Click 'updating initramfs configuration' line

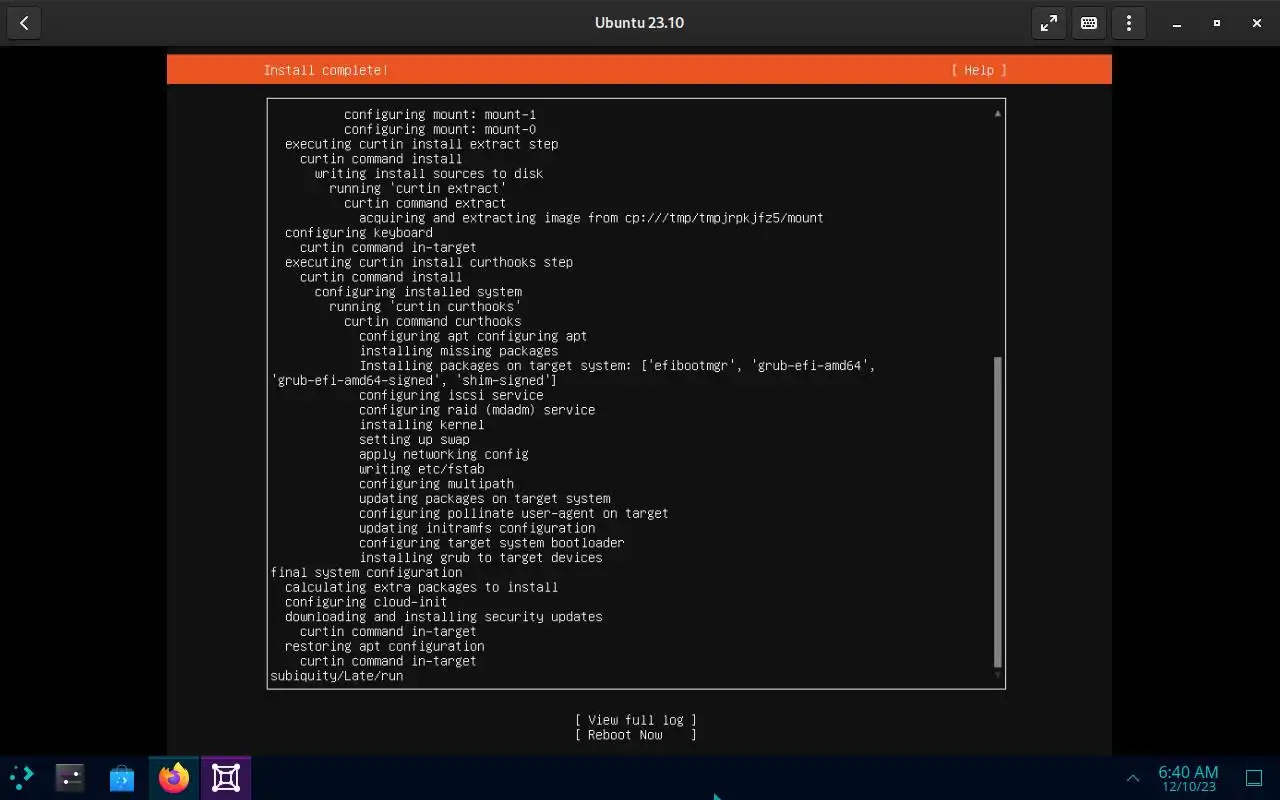click(x=477, y=529)
